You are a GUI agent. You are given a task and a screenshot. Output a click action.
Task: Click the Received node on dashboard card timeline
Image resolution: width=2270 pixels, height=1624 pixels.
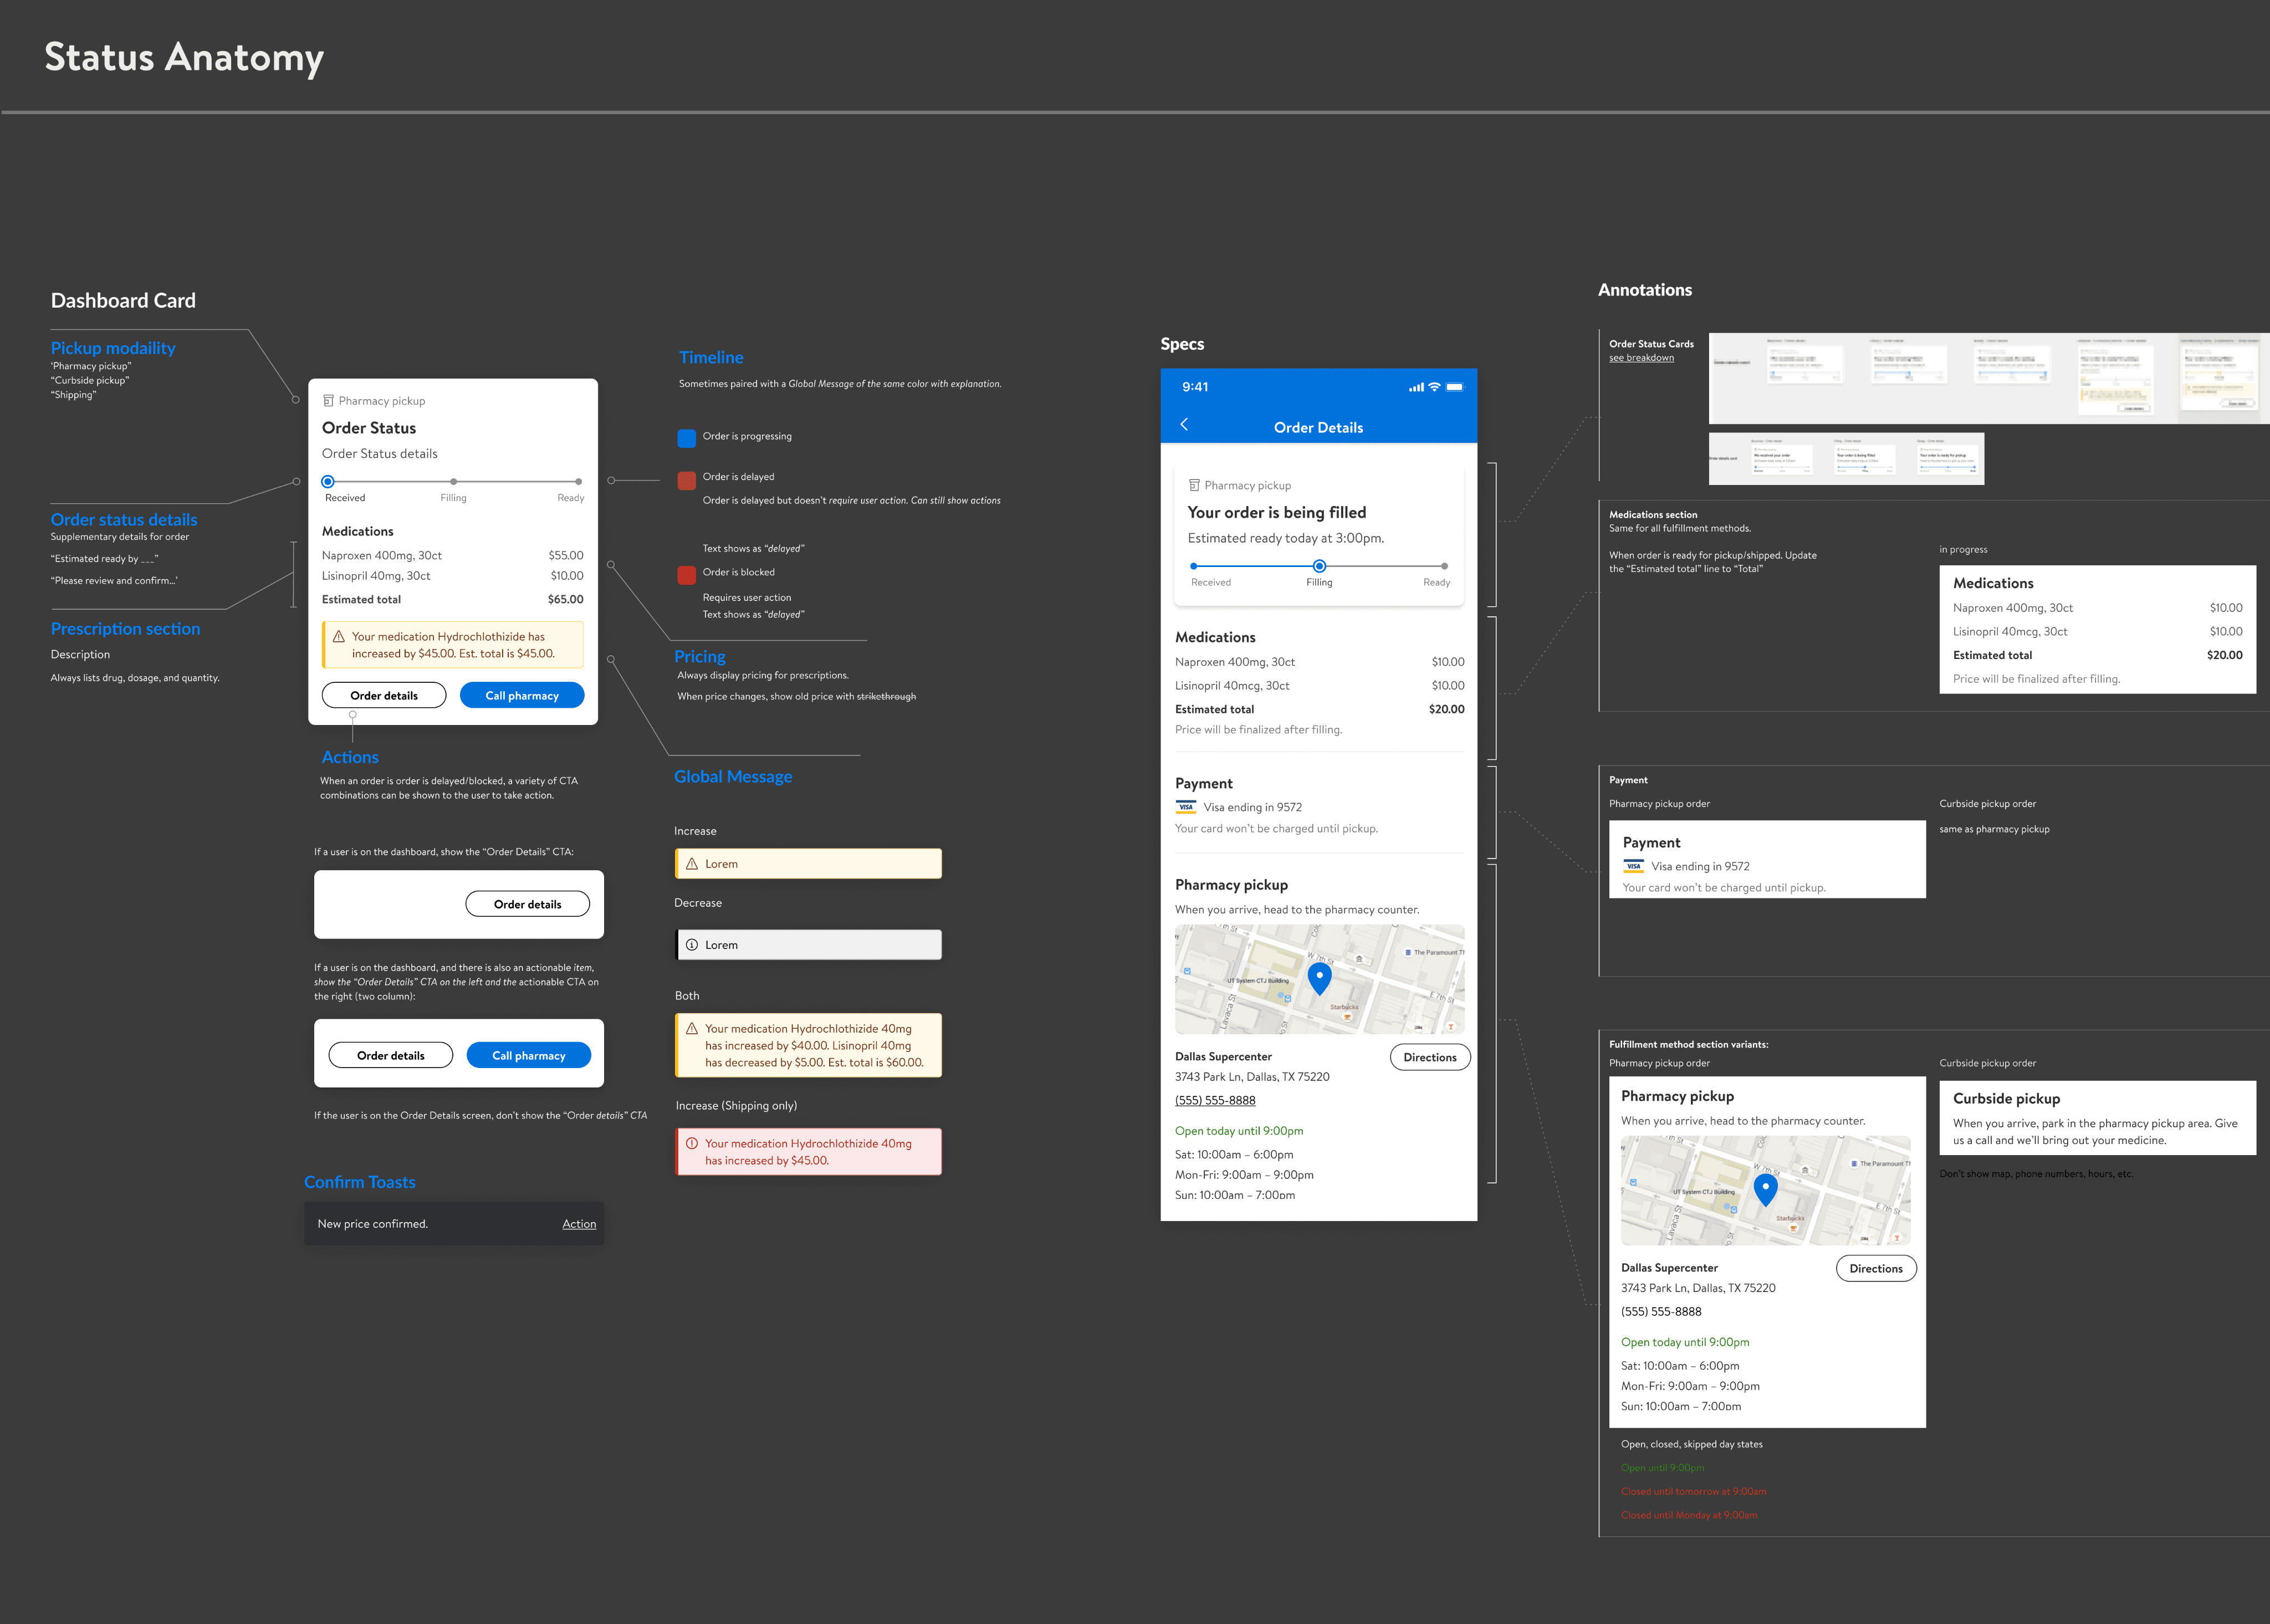click(328, 482)
